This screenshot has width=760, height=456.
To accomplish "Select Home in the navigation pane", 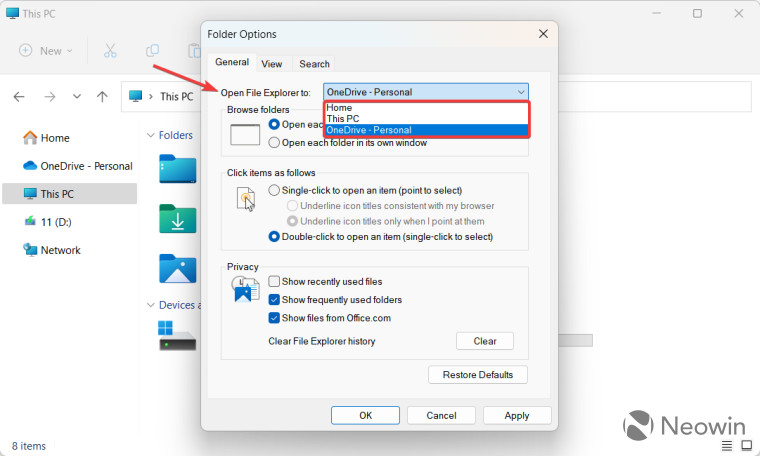I will (69, 138).
